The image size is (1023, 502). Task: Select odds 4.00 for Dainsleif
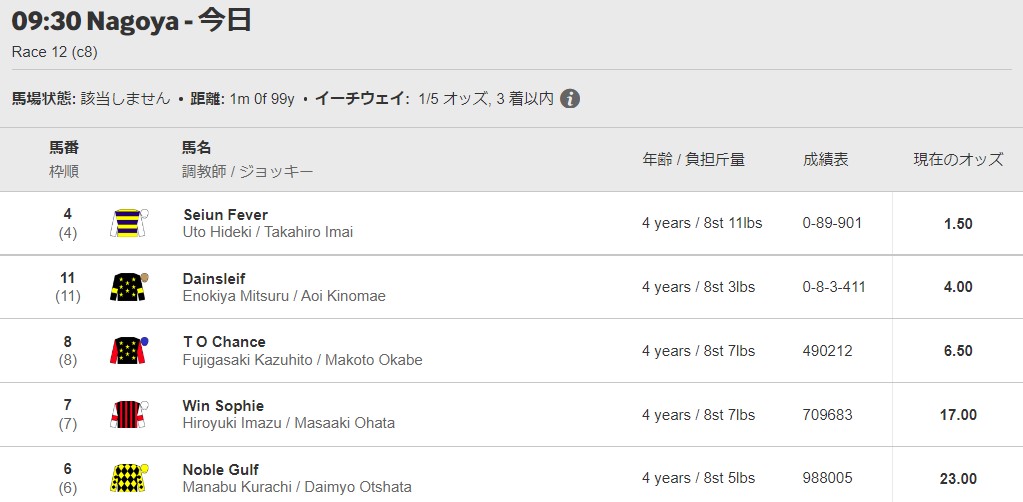click(x=958, y=287)
